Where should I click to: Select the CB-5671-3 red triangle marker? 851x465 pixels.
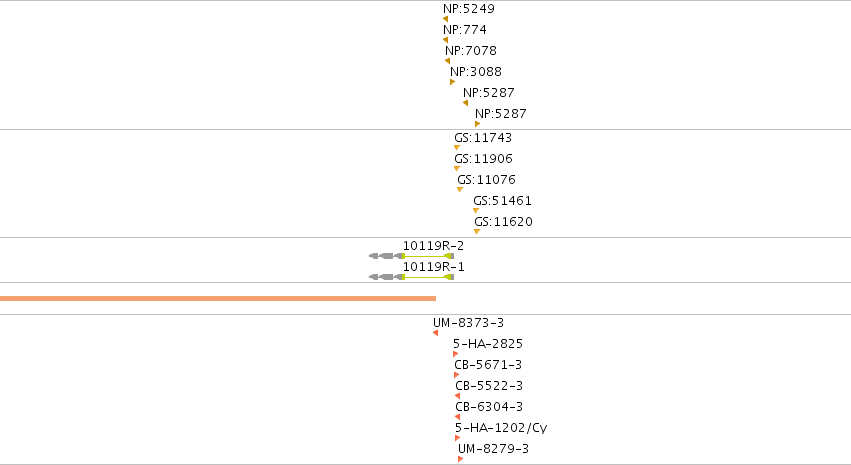pos(456,375)
